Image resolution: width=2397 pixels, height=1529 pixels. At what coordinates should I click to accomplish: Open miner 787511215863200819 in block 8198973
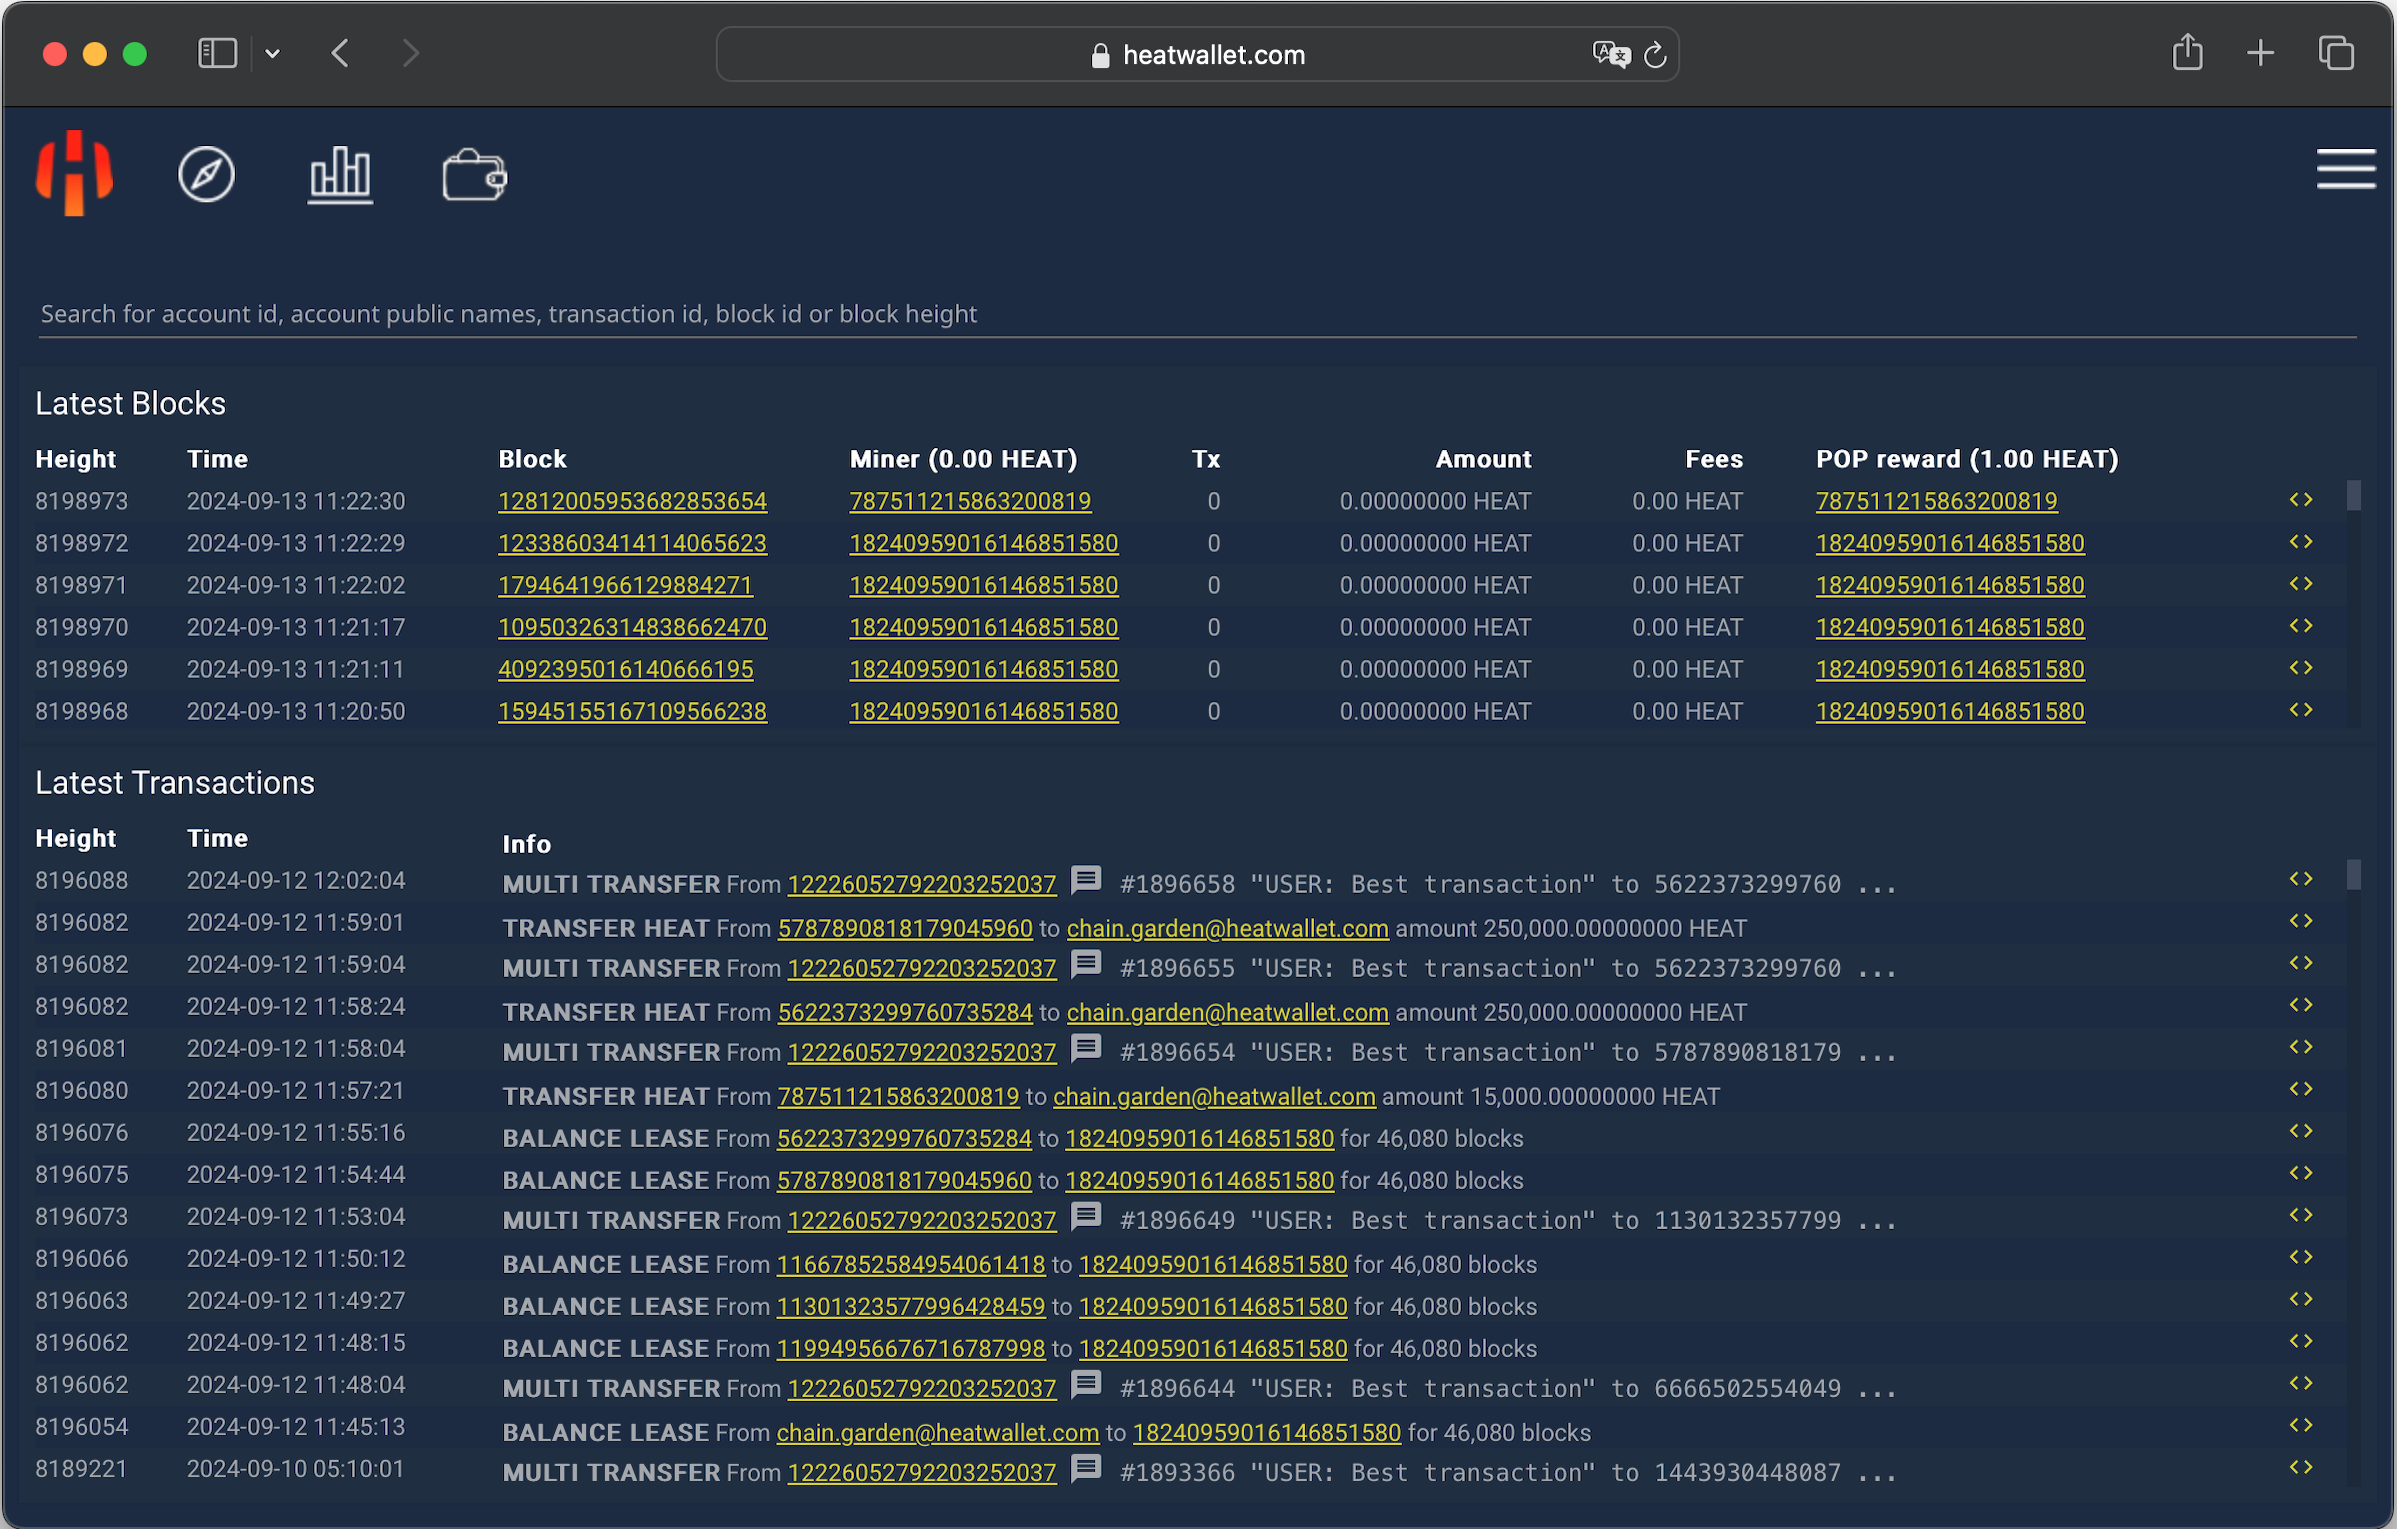pyautogui.click(x=970, y=501)
